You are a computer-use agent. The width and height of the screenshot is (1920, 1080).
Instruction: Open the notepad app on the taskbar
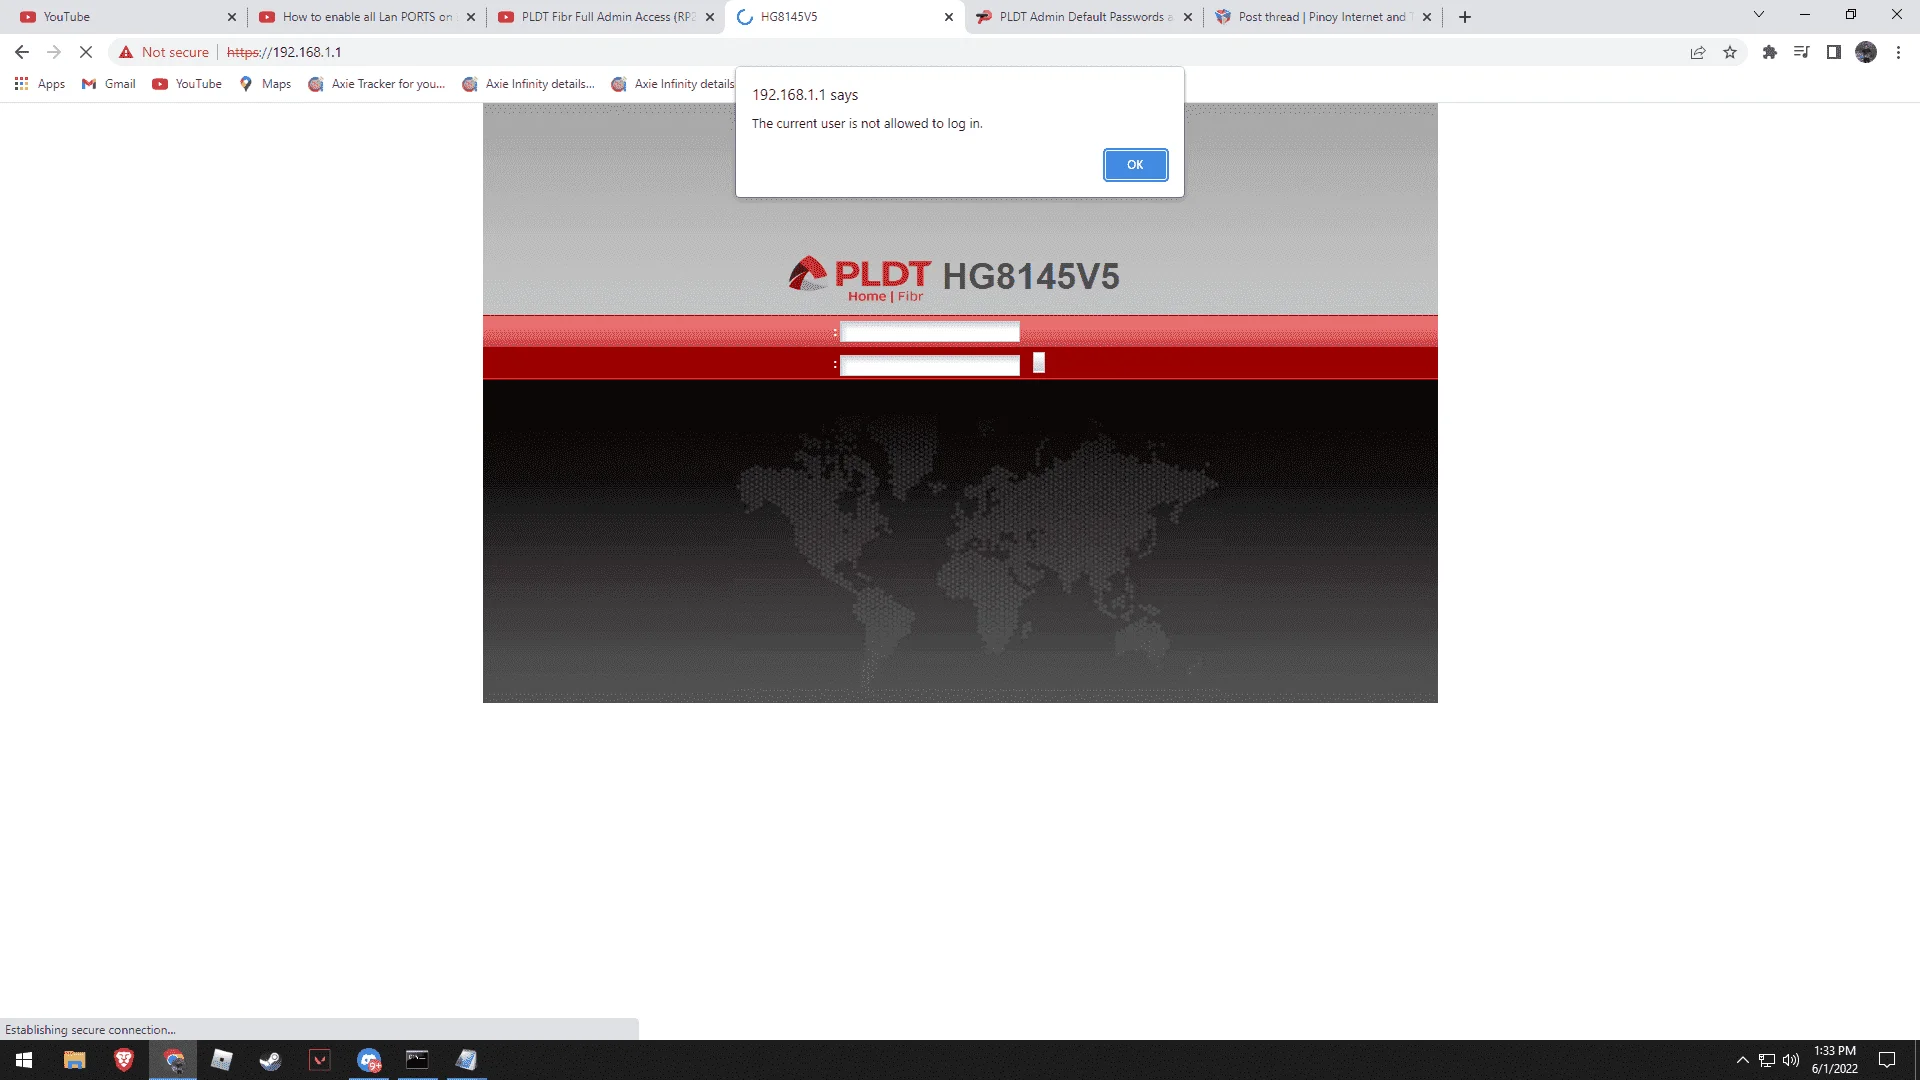click(467, 1060)
